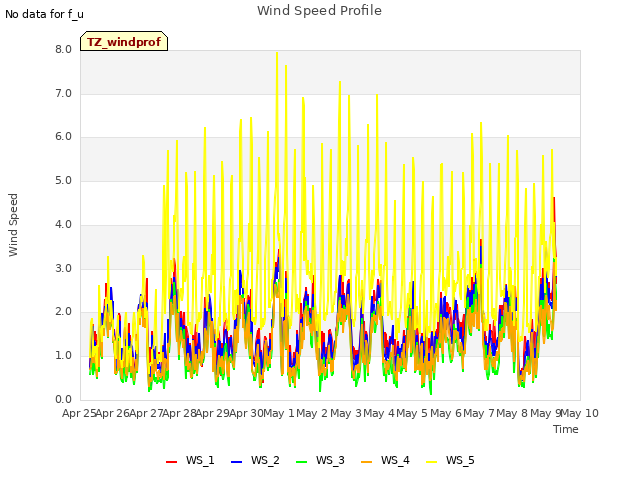Image resolution: width=640 pixels, height=480 pixels.
Task: Click the May 7 date tick
Action: pos(479,413)
